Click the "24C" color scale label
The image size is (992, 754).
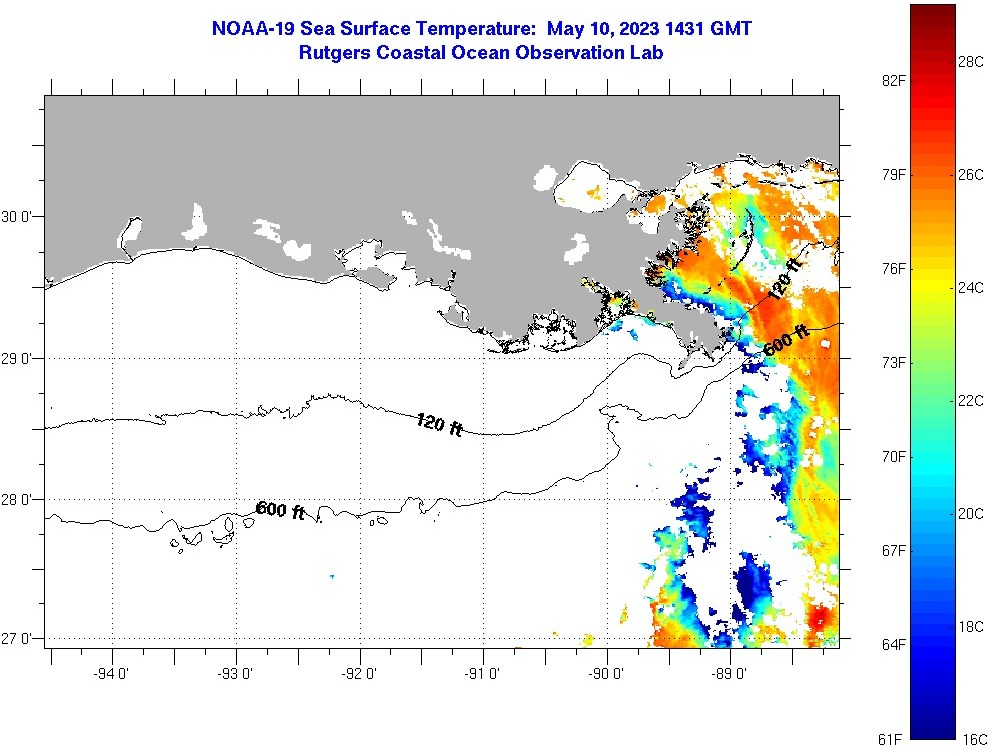[971, 288]
